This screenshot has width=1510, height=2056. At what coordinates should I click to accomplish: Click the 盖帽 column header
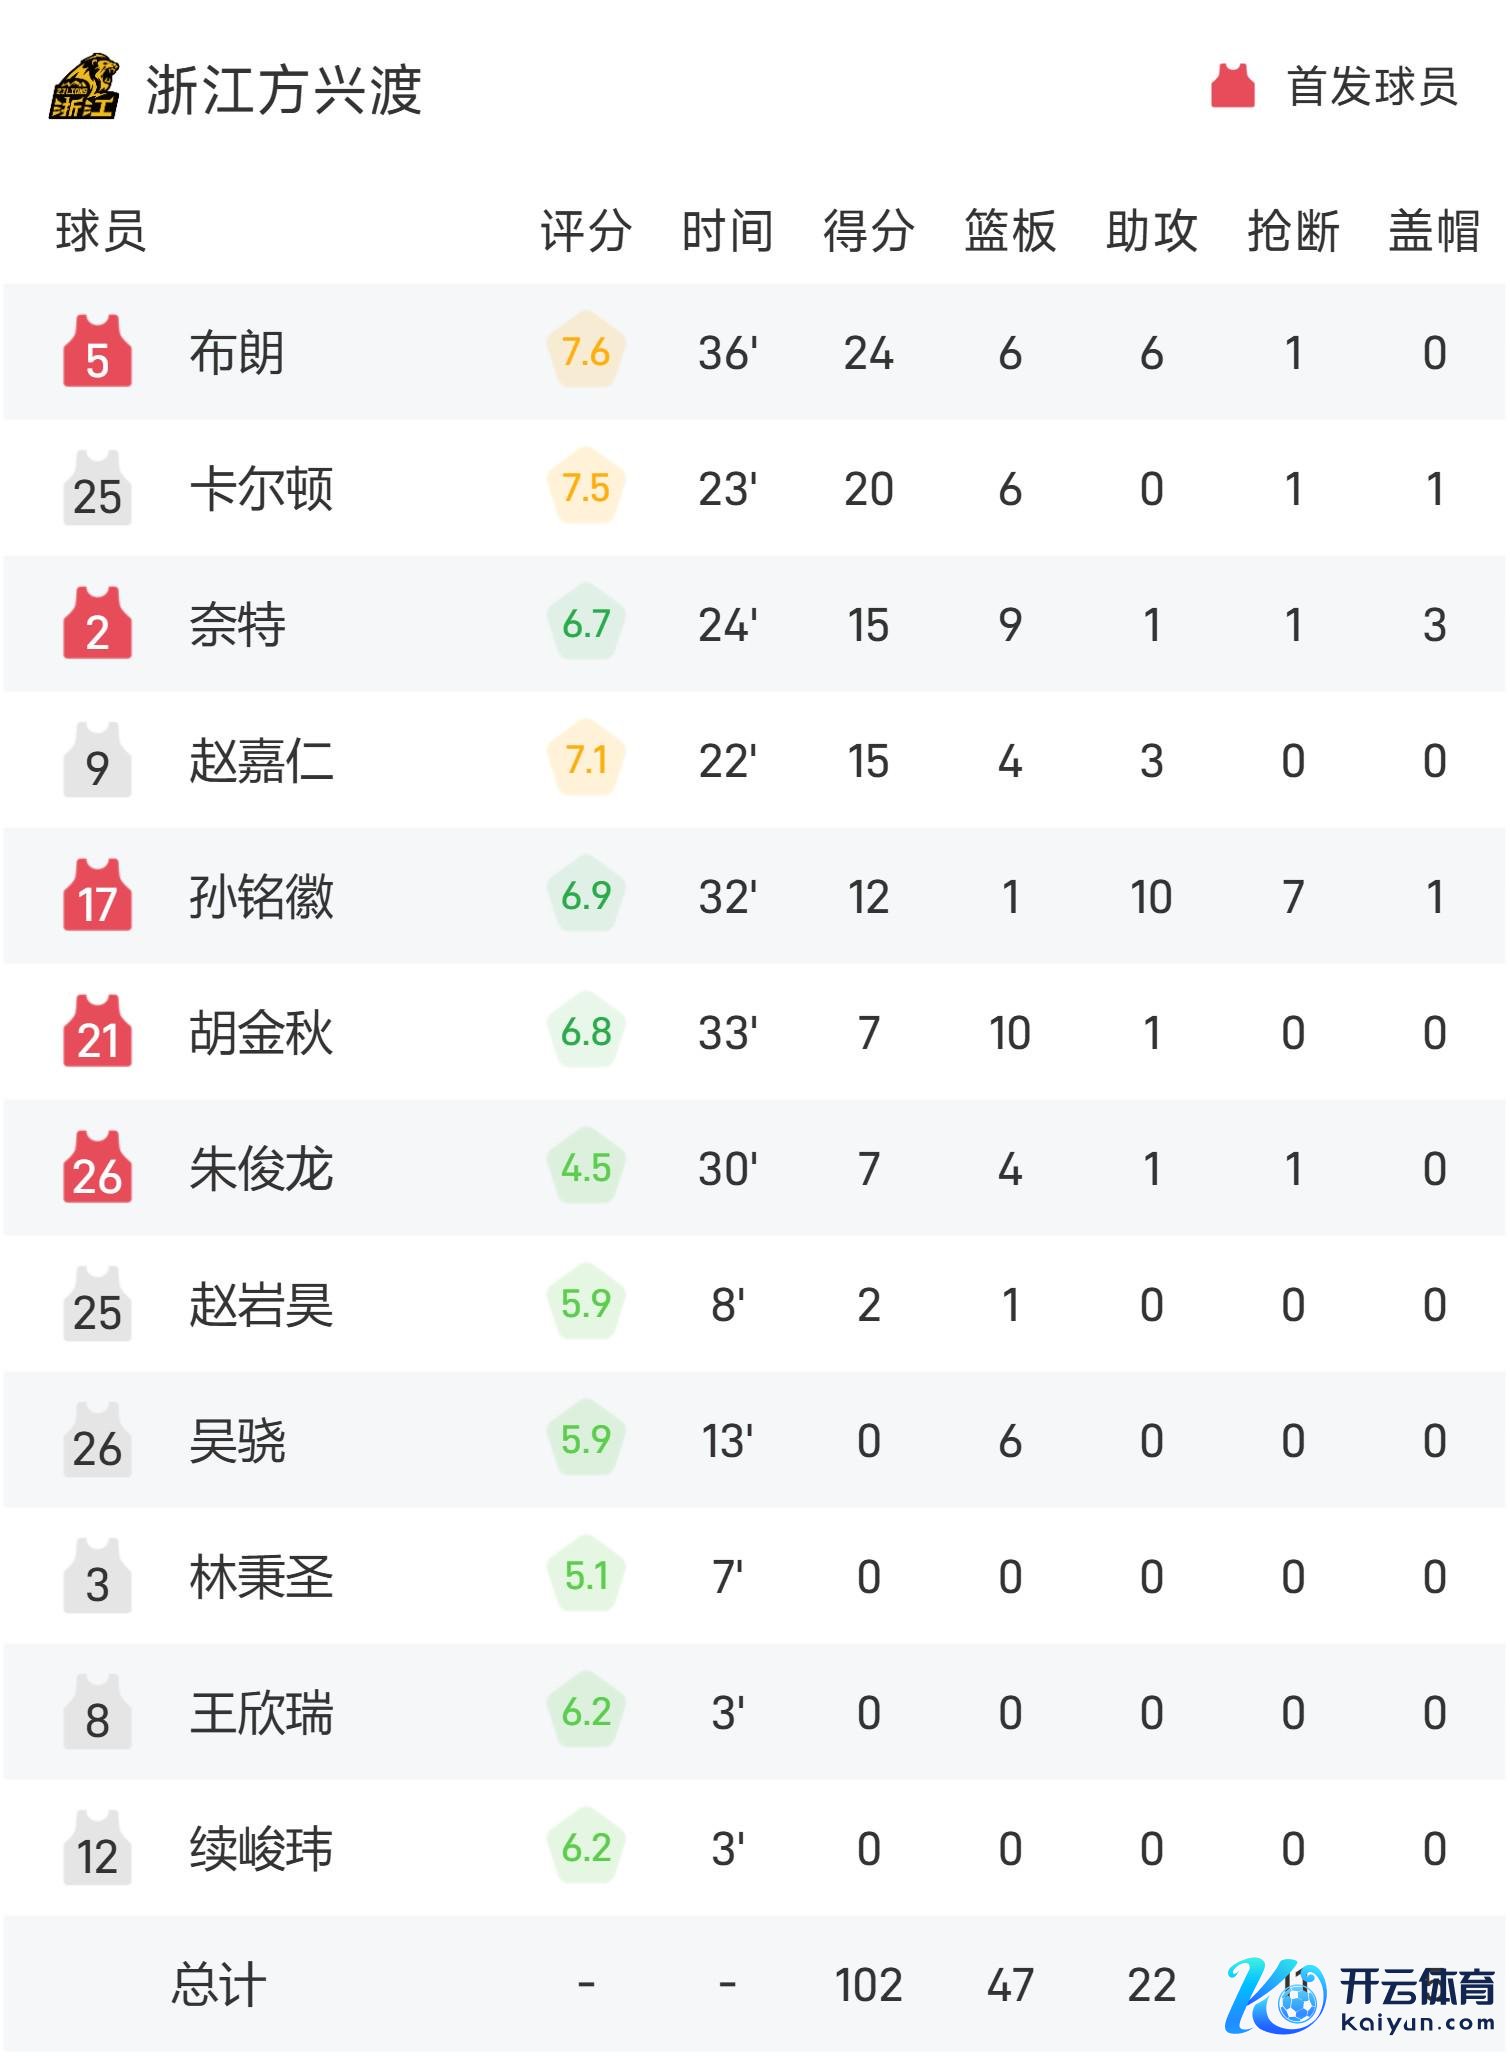click(x=1434, y=231)
